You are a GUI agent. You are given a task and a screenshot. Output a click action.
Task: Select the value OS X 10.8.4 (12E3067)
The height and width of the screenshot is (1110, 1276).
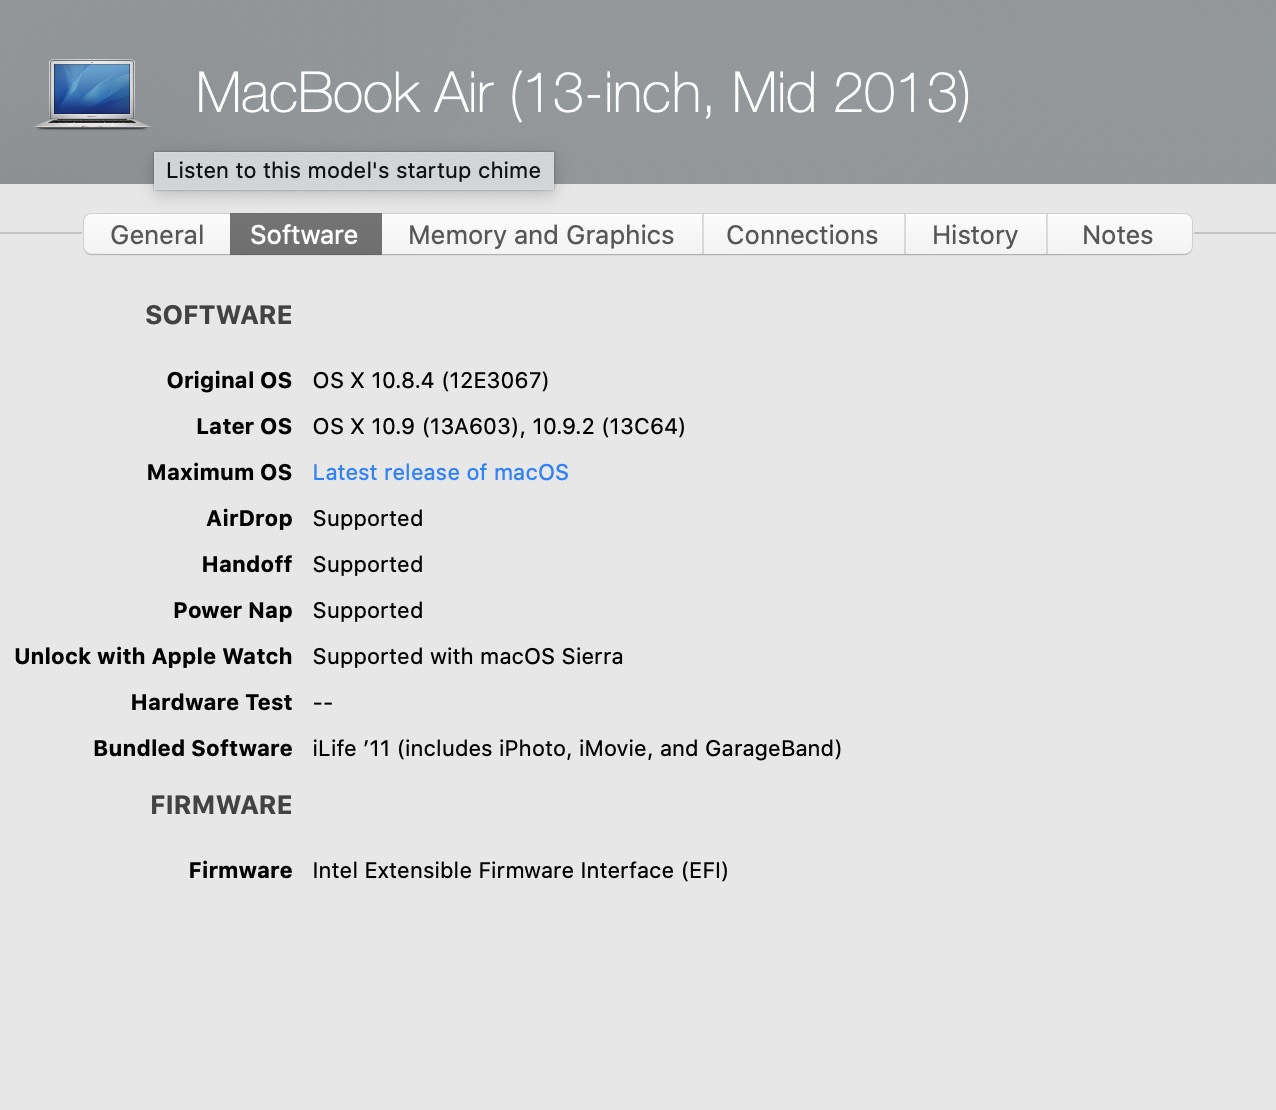431,380
